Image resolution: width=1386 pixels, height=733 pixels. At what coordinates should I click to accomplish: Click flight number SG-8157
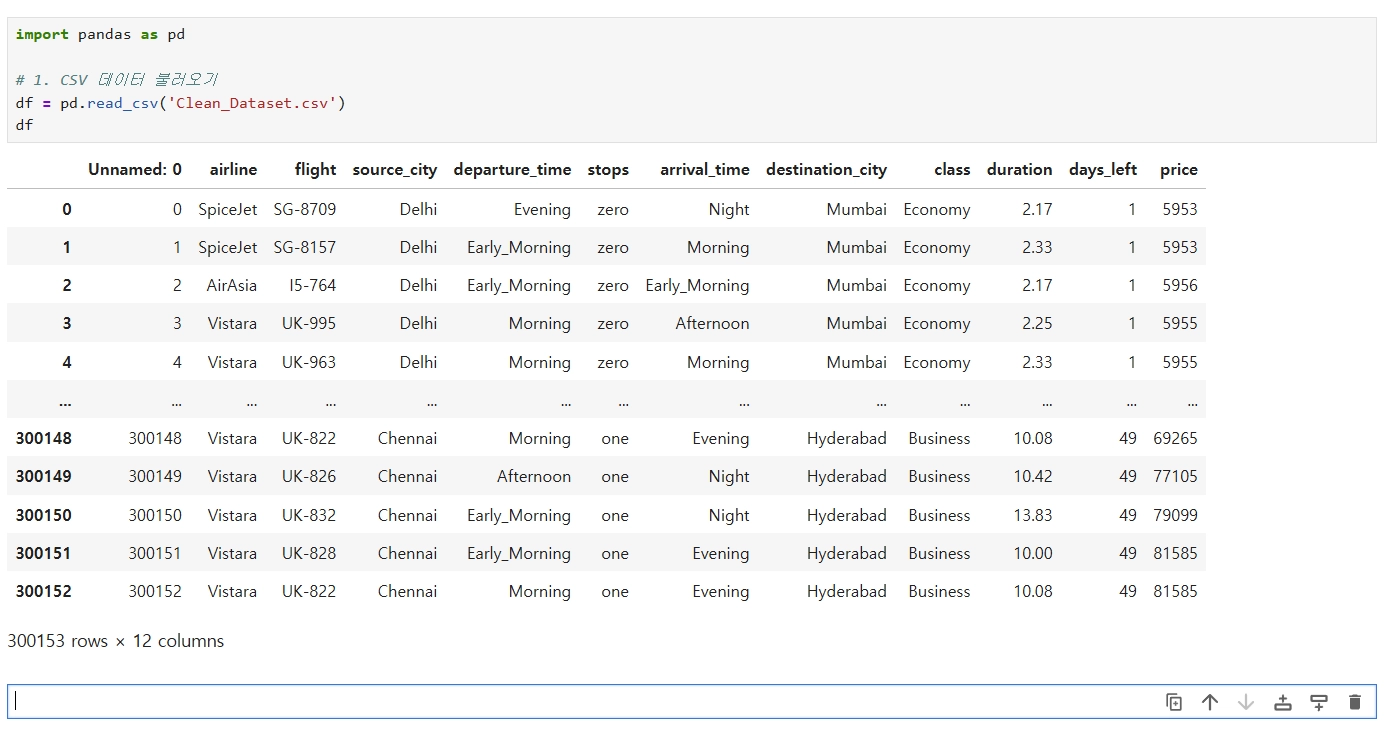click(x=305, y=248)
